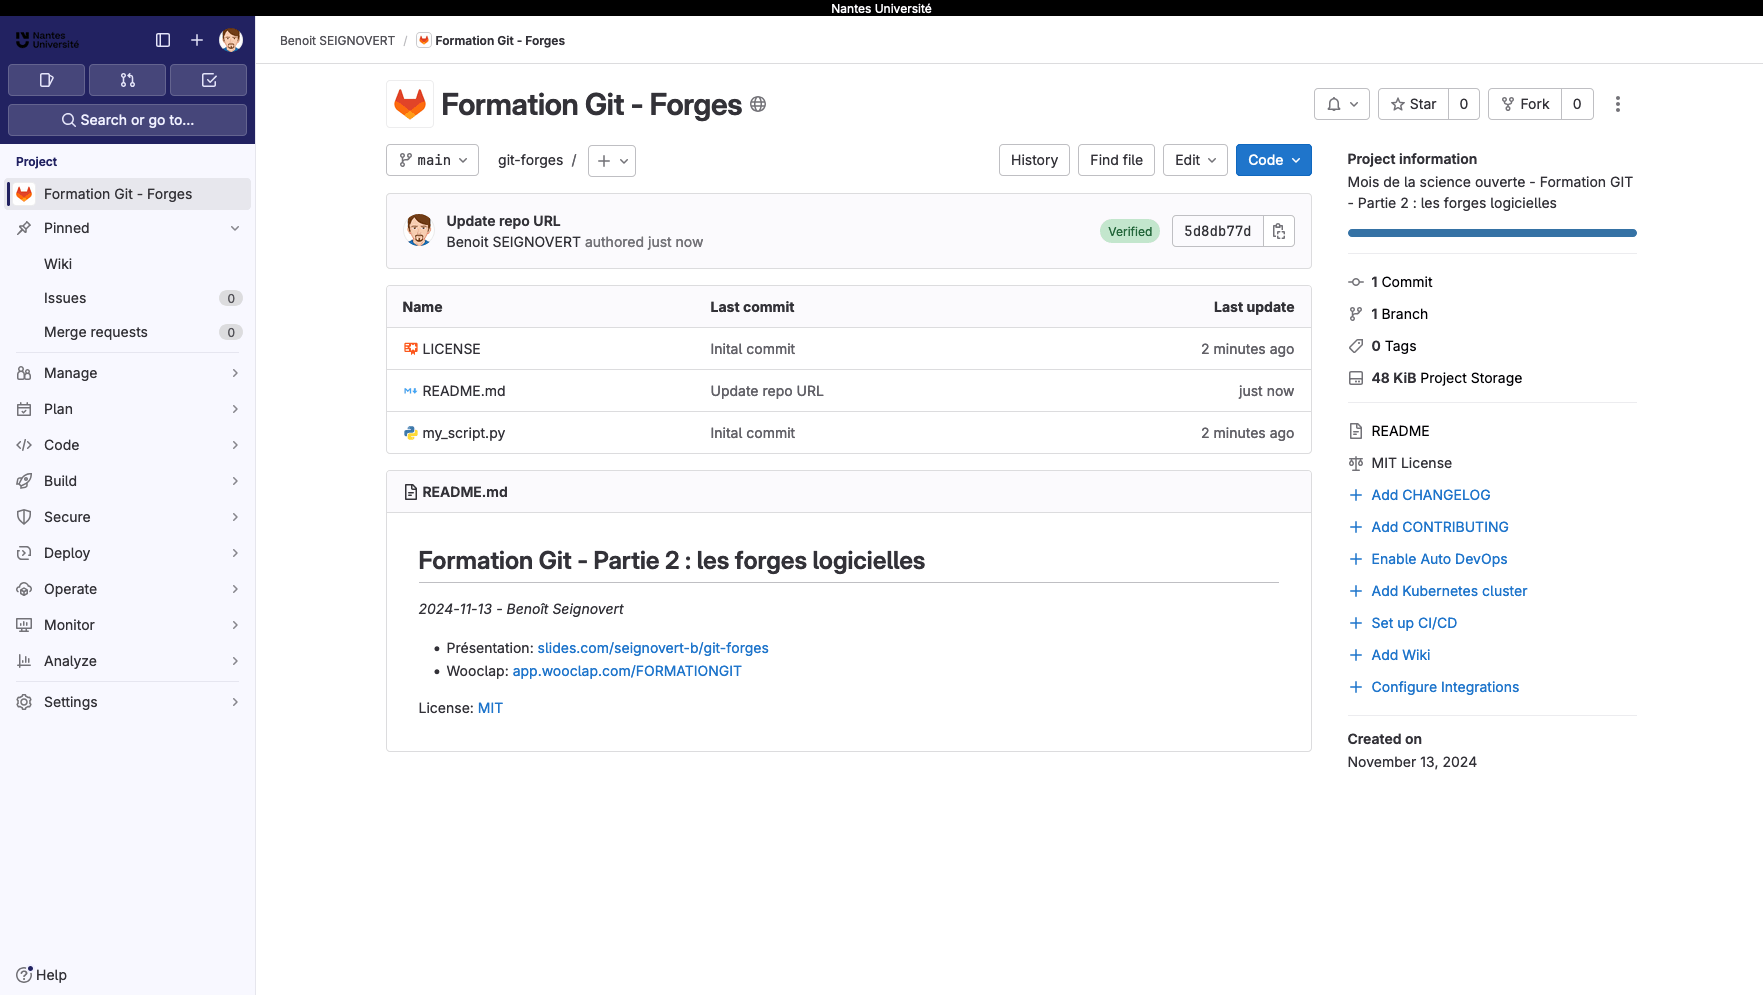Open the to-do list shortcut icon

tap(208, 80)
